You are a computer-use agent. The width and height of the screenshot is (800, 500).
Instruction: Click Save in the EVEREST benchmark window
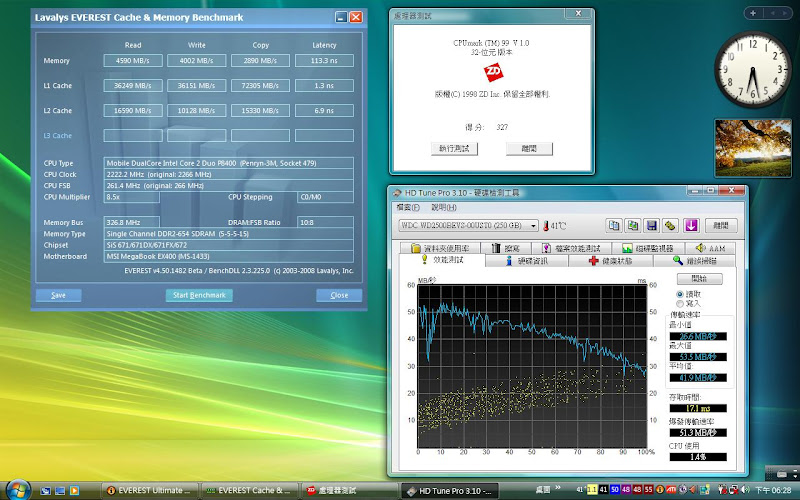click(58, 295)
